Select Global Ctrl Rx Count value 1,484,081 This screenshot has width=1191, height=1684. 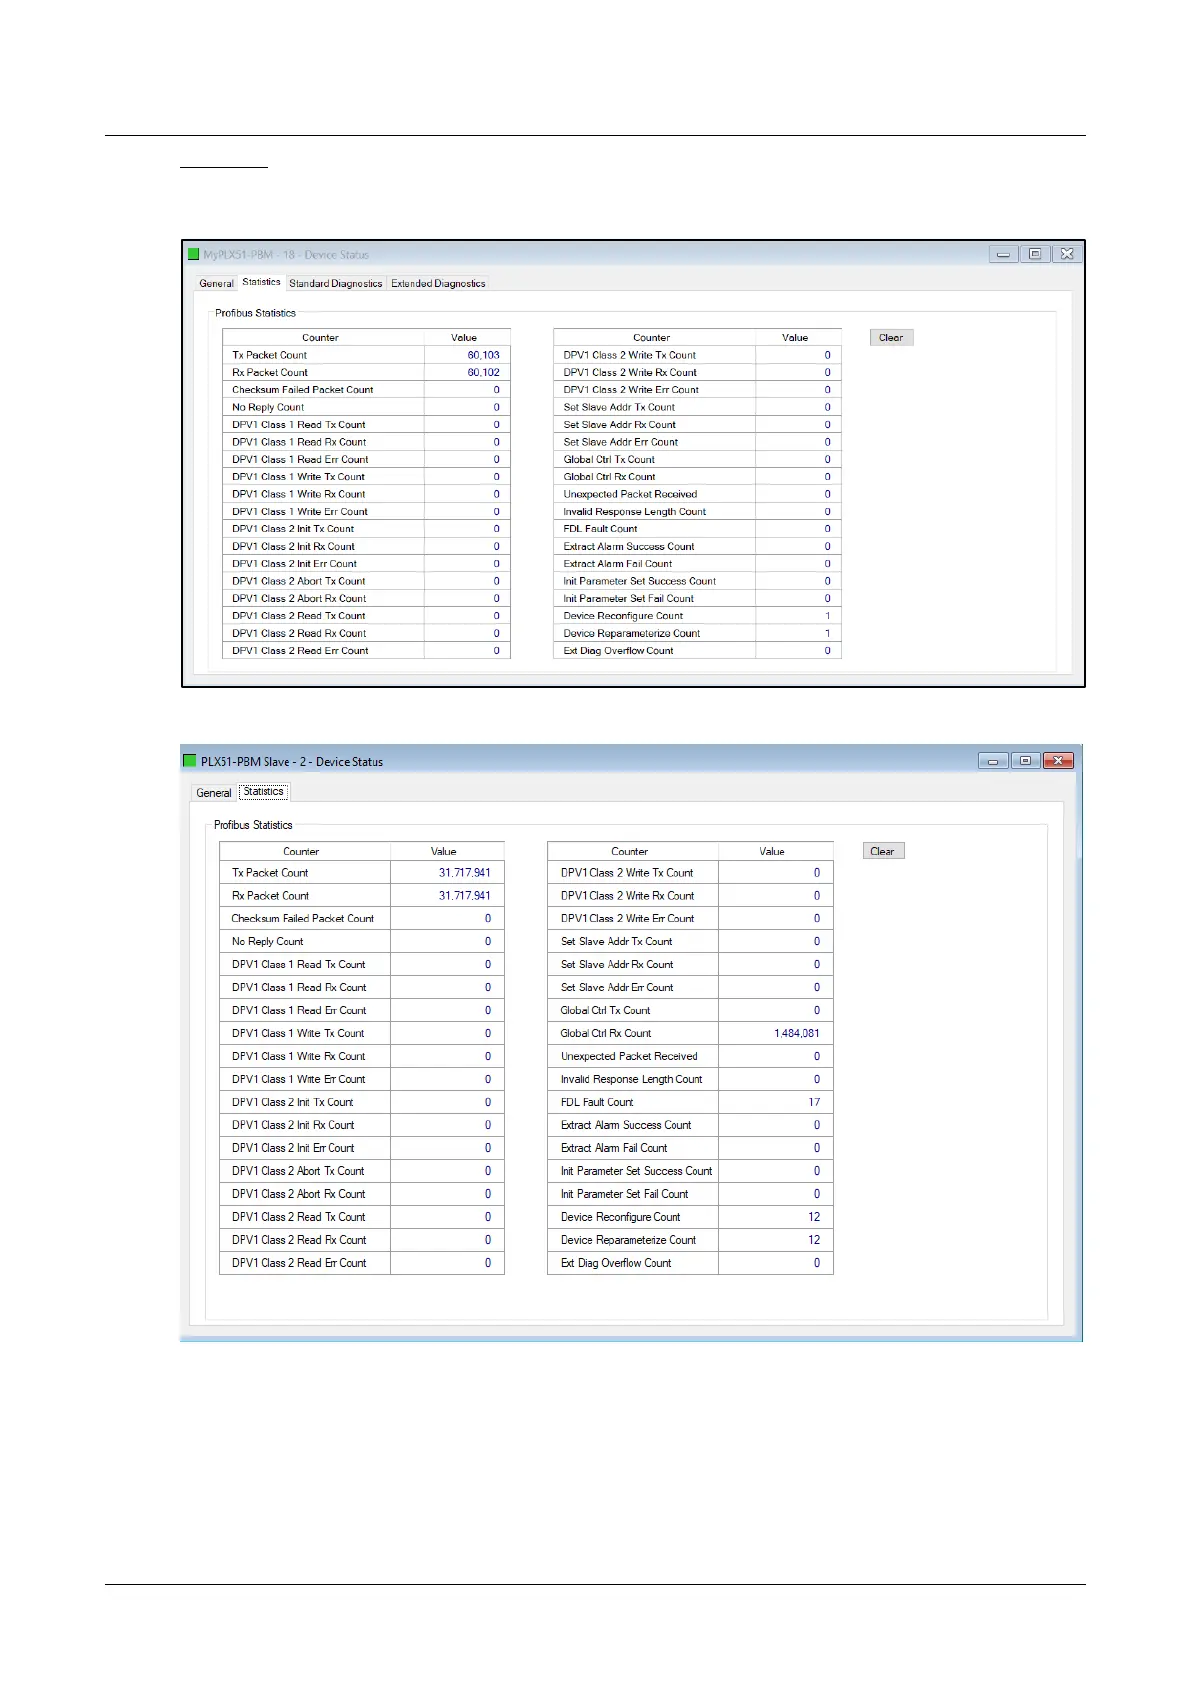pos(796,1034)
